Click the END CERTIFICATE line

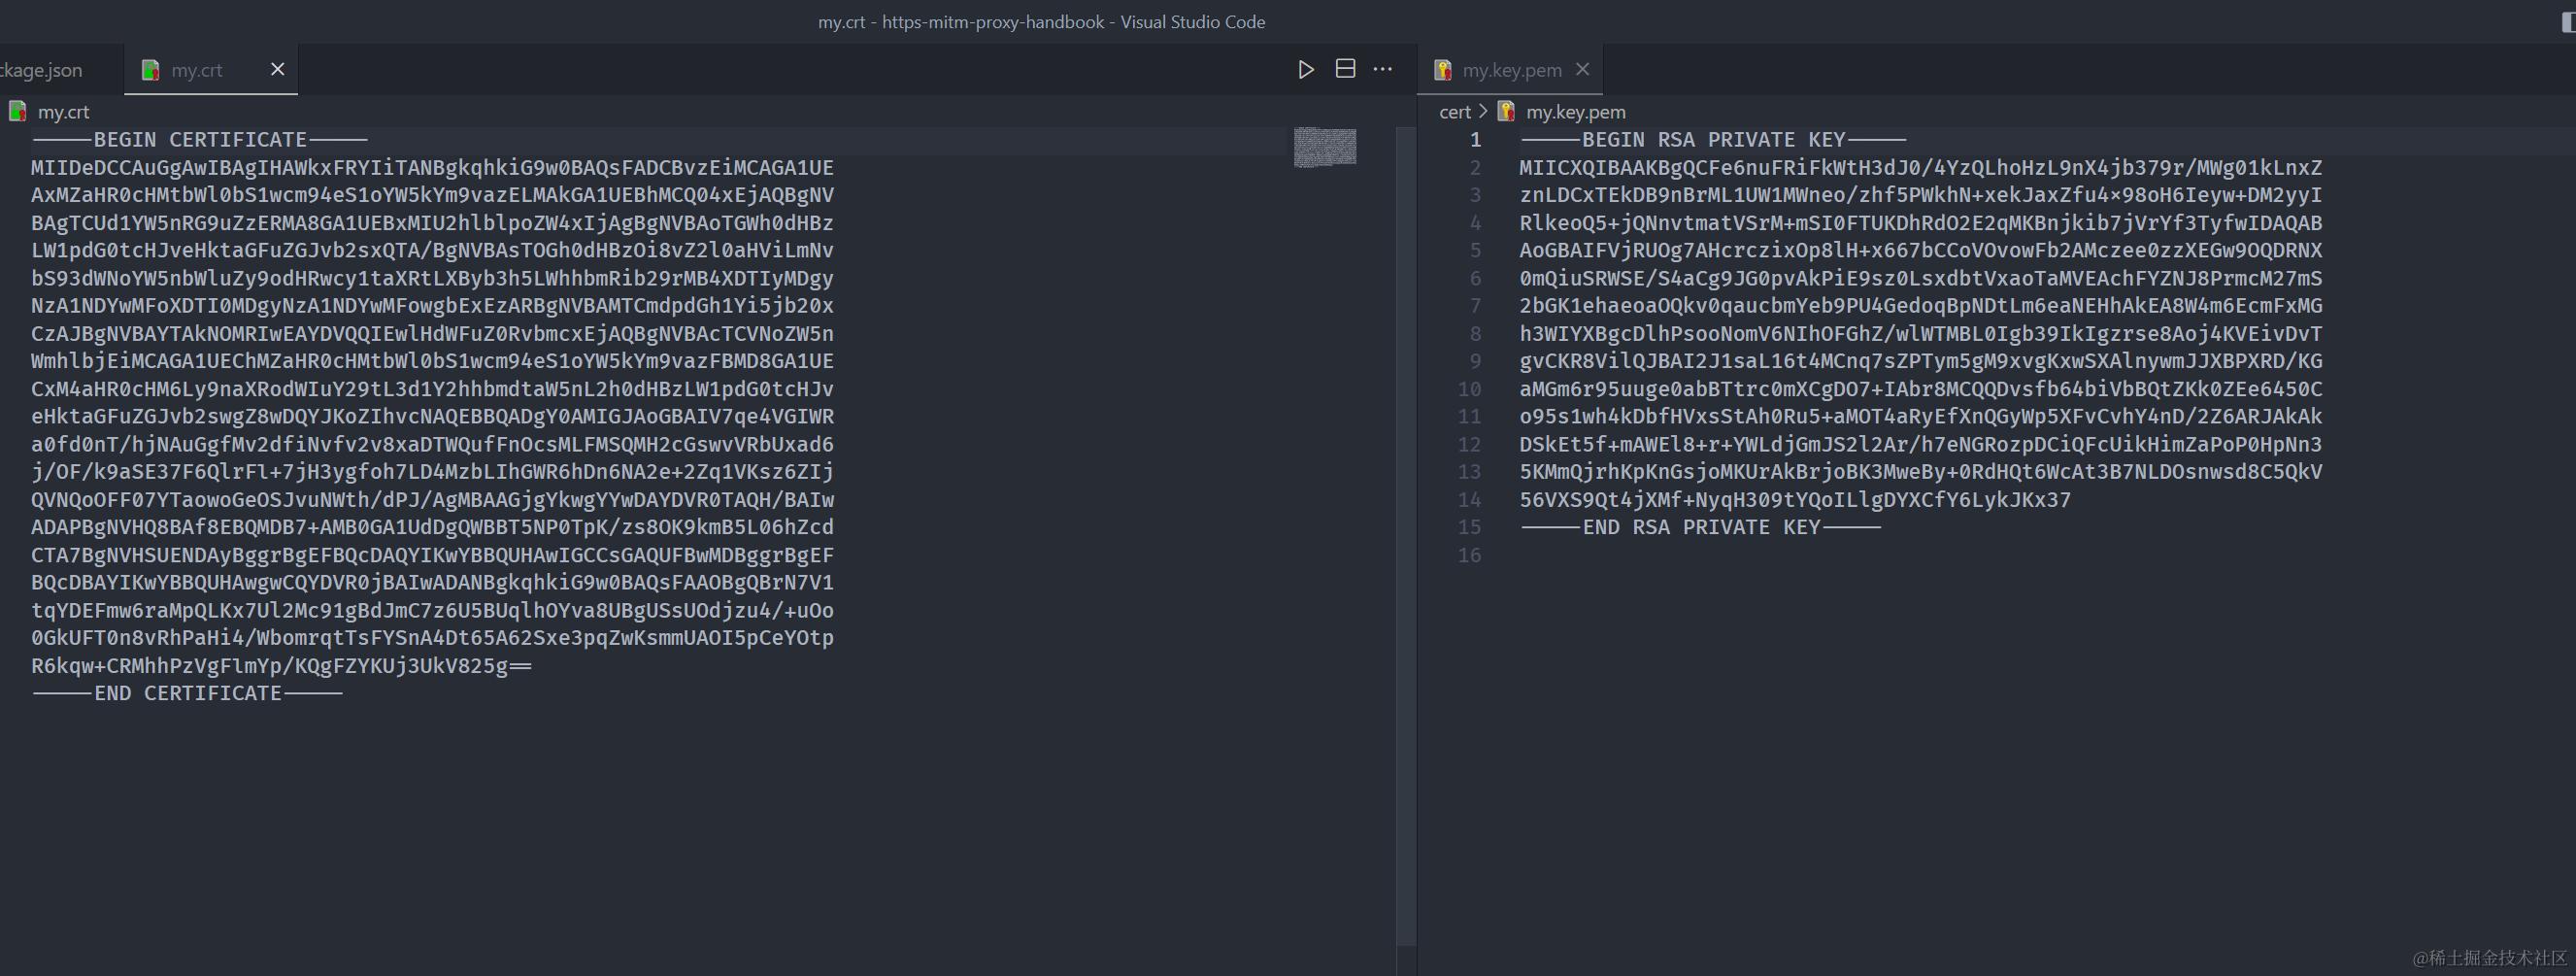pos(187,693)
